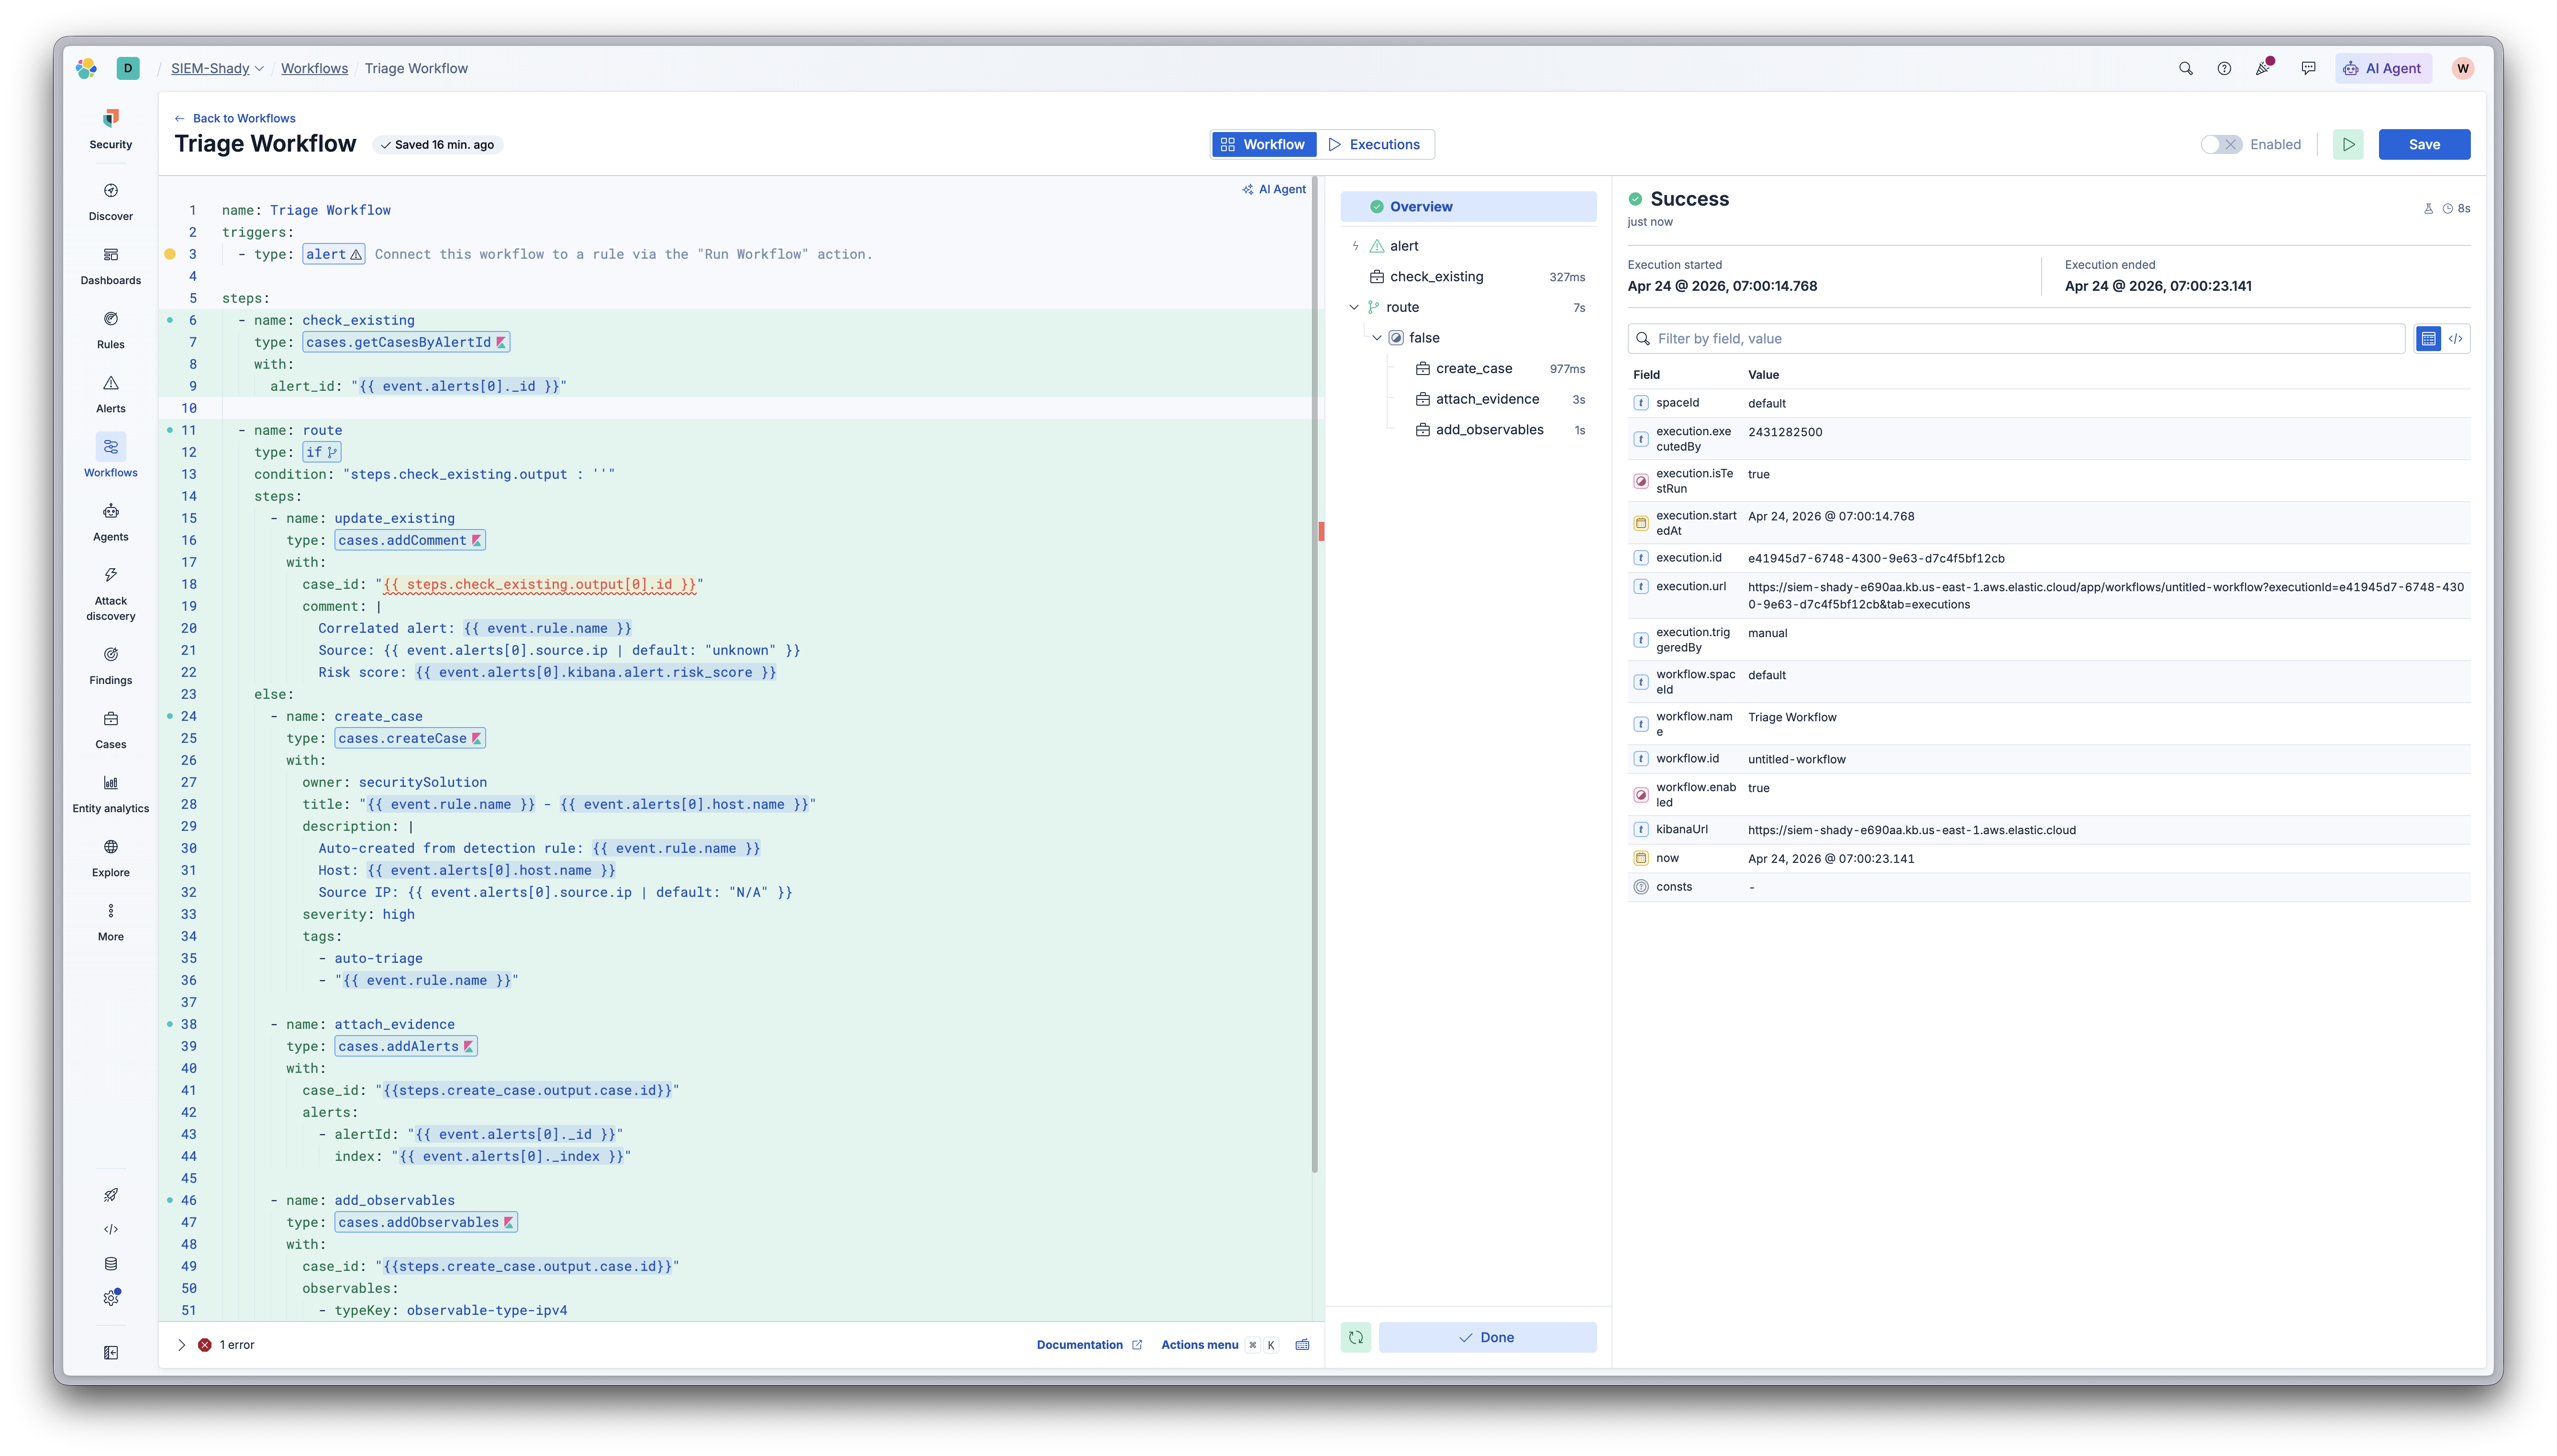
Task: Open Alerts in the sidebar
Action: point(110,394)
